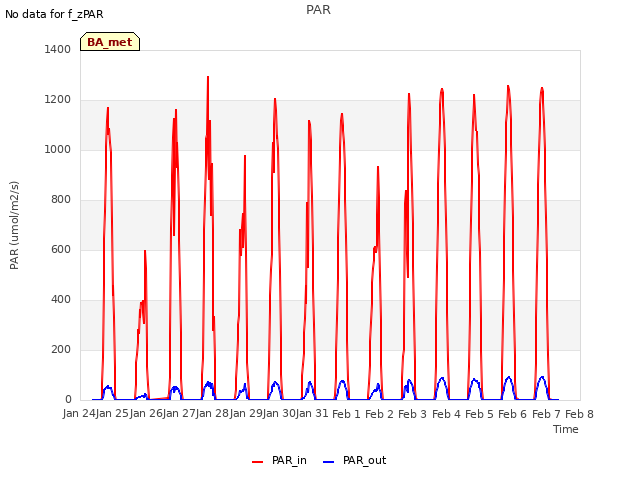
Task: Click the Jan 26 x-axis label
Action: pos(146,414)
